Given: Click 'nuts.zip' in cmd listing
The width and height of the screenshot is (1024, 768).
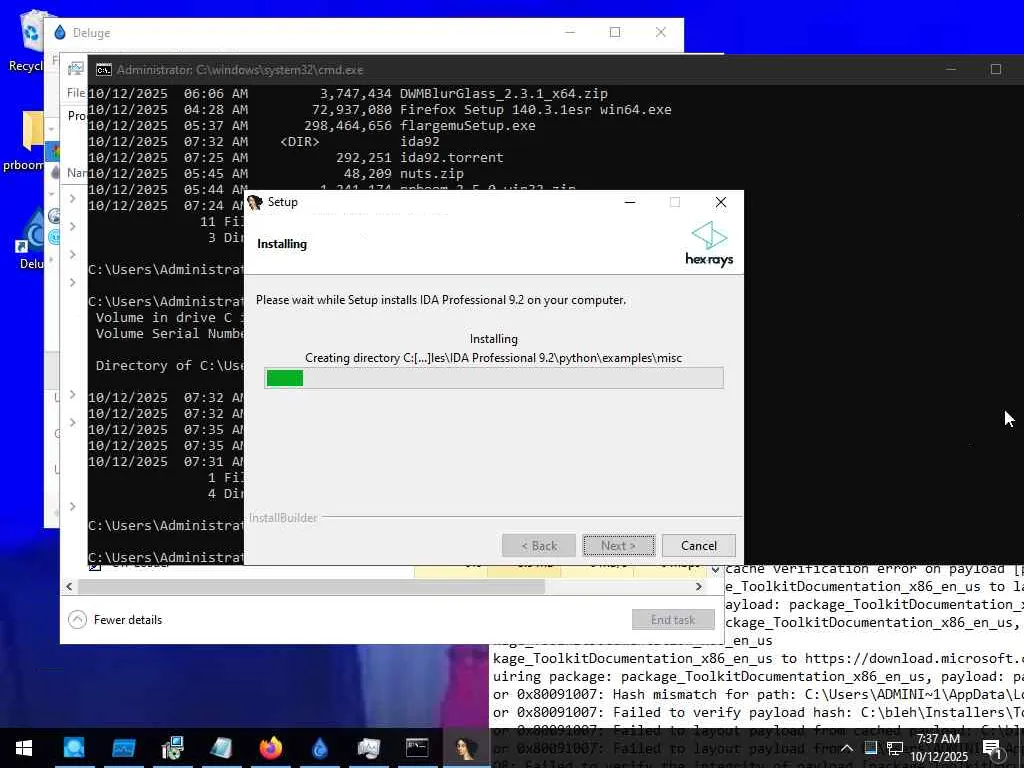Looking at the screenshot, I should pos(432,174).
